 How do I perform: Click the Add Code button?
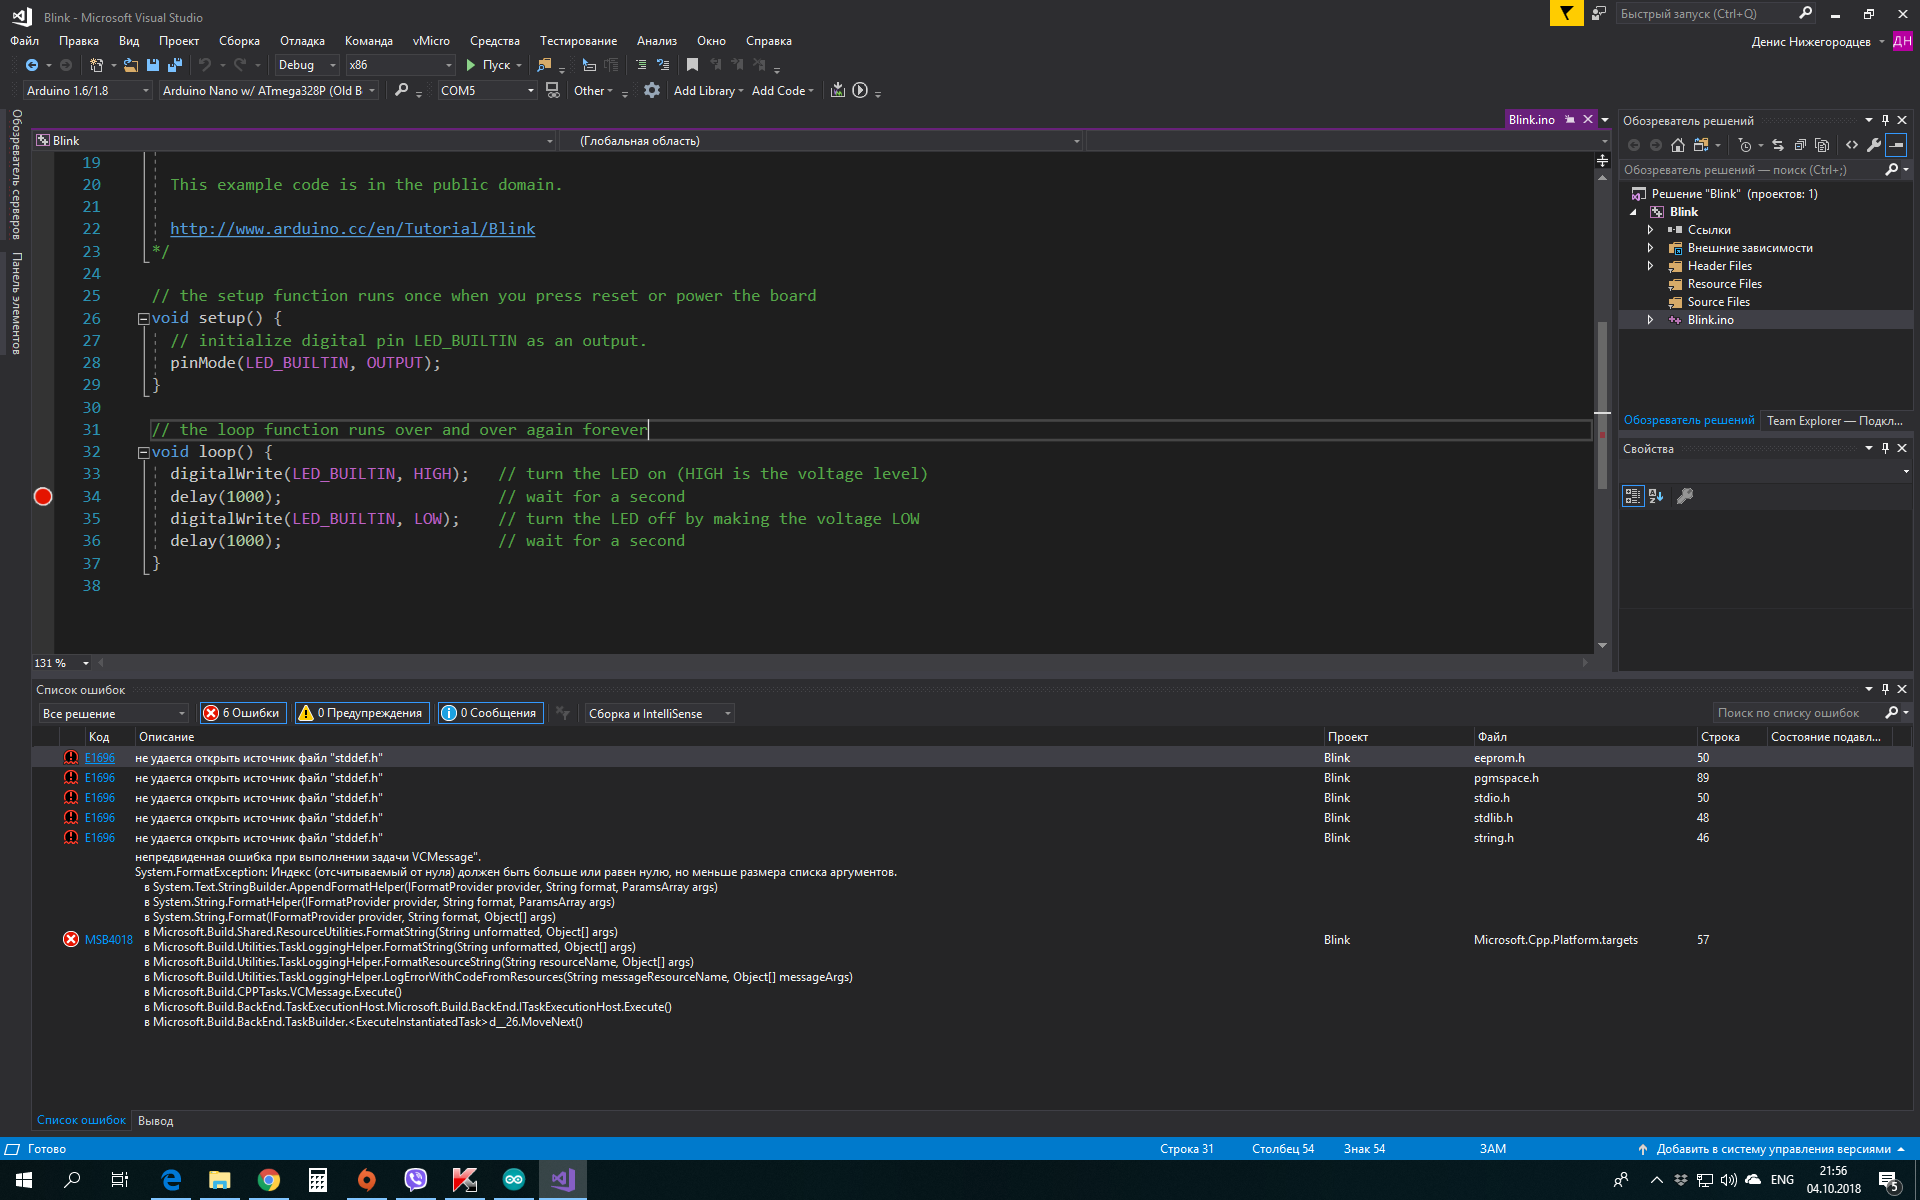(x=782, y=90)
